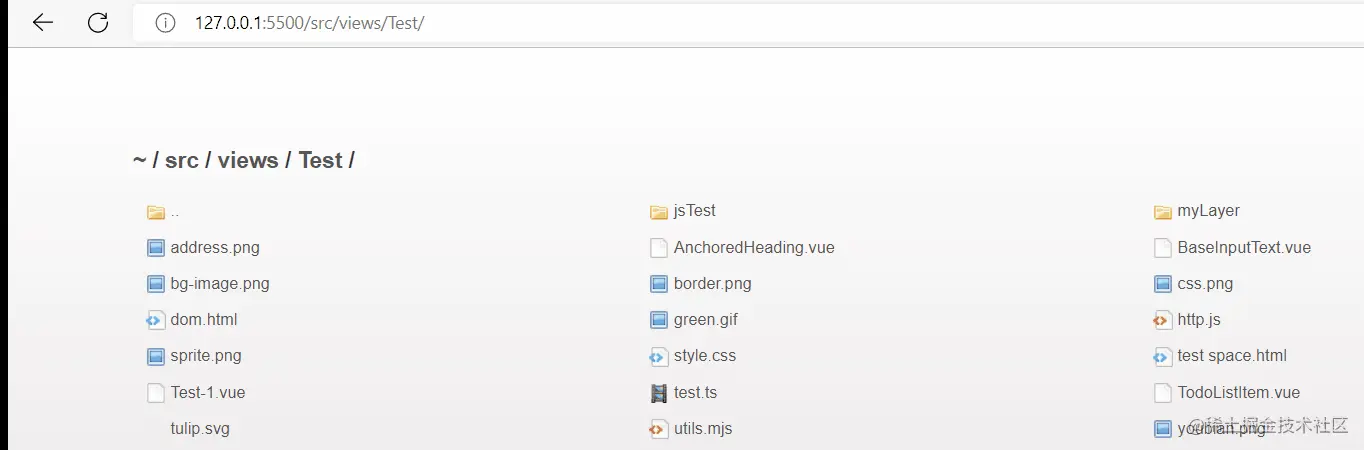Click the film icon beside test.ts
Screen dimensions: 1364x450
(658, 393)
